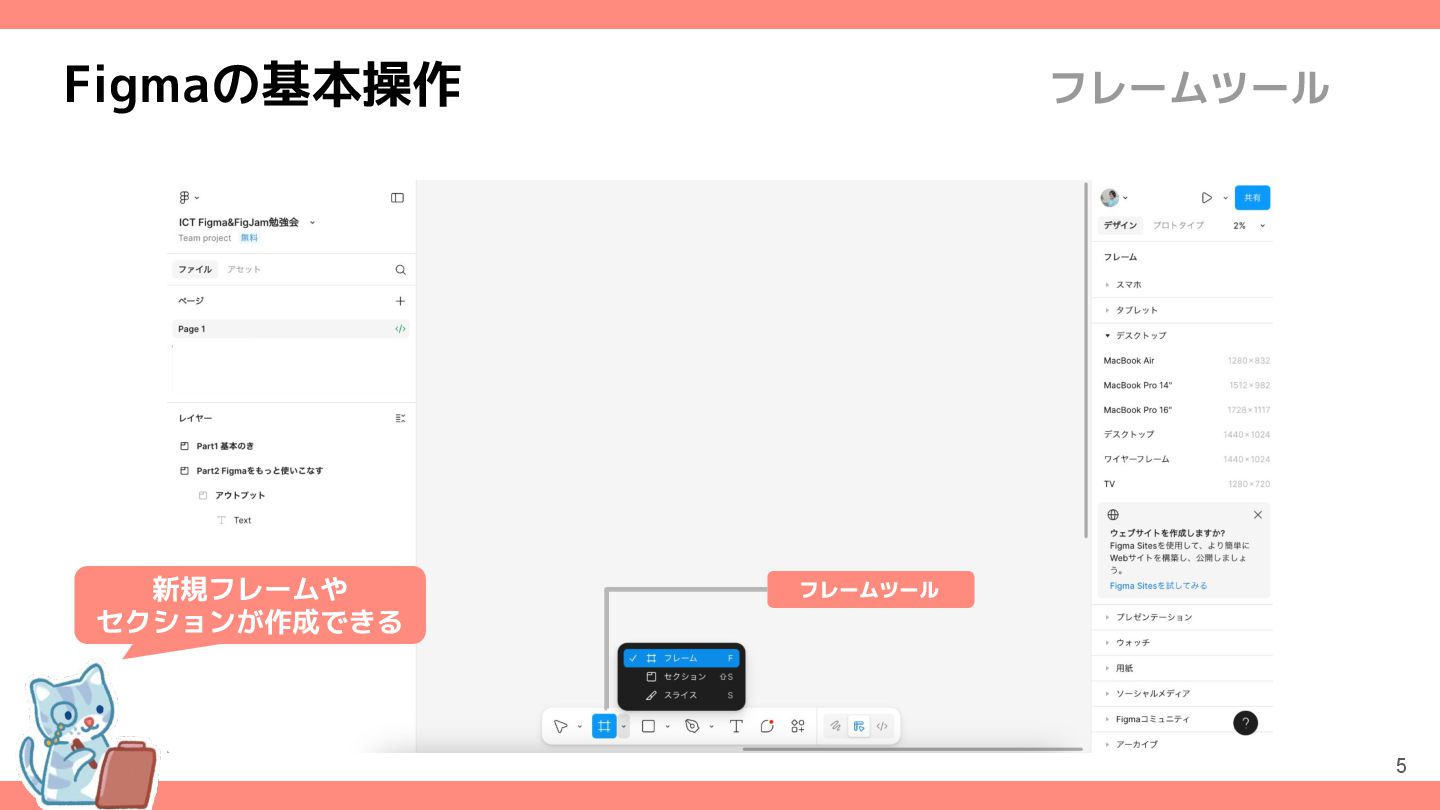Click the blue 共有 share button
Image resolution: width=1440 pixels, height=810 pixels.
tap(1252, 198)
